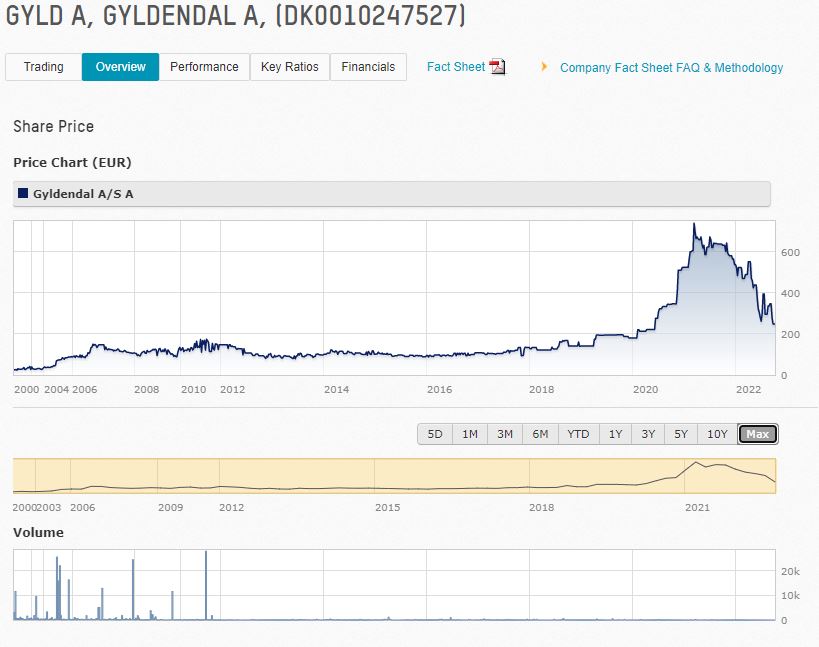
Task: Select the 1M time range
Action: pos(470,434)
